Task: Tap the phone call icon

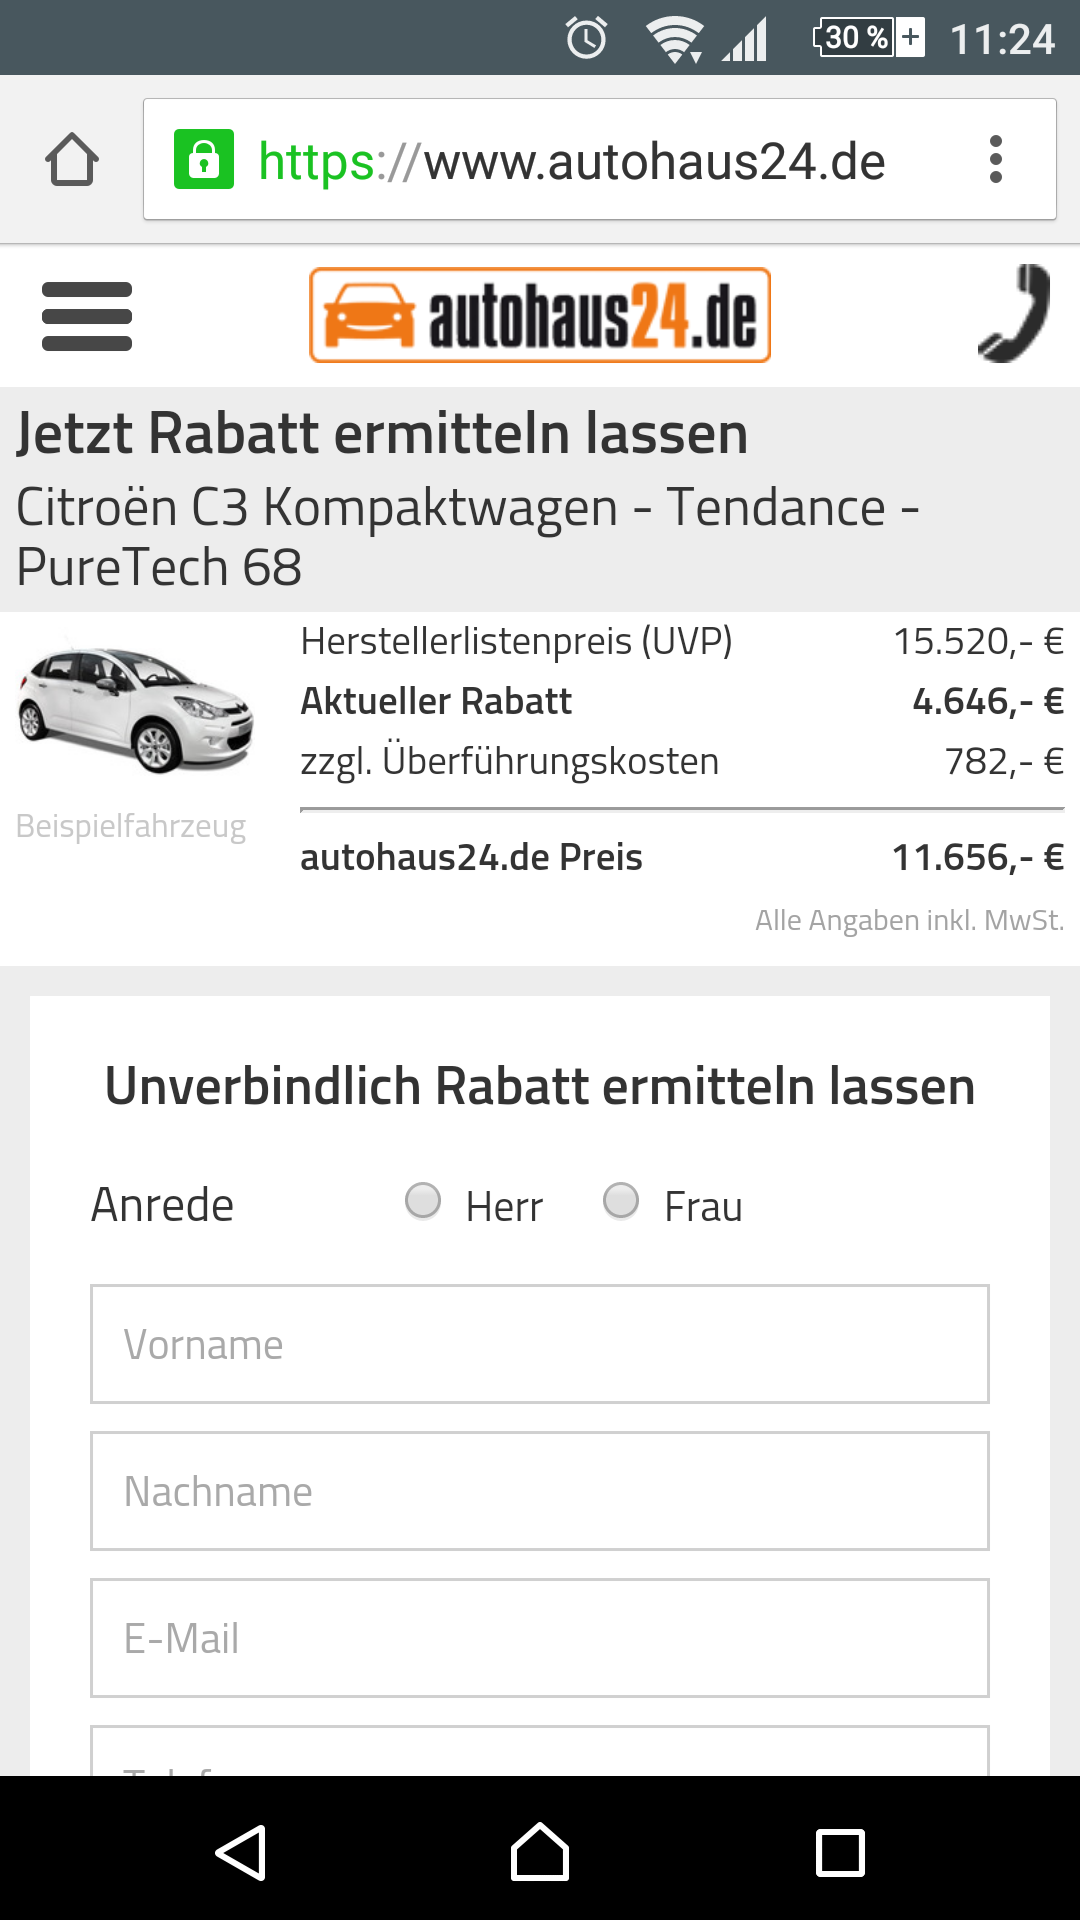Action: click(1014, 313)
